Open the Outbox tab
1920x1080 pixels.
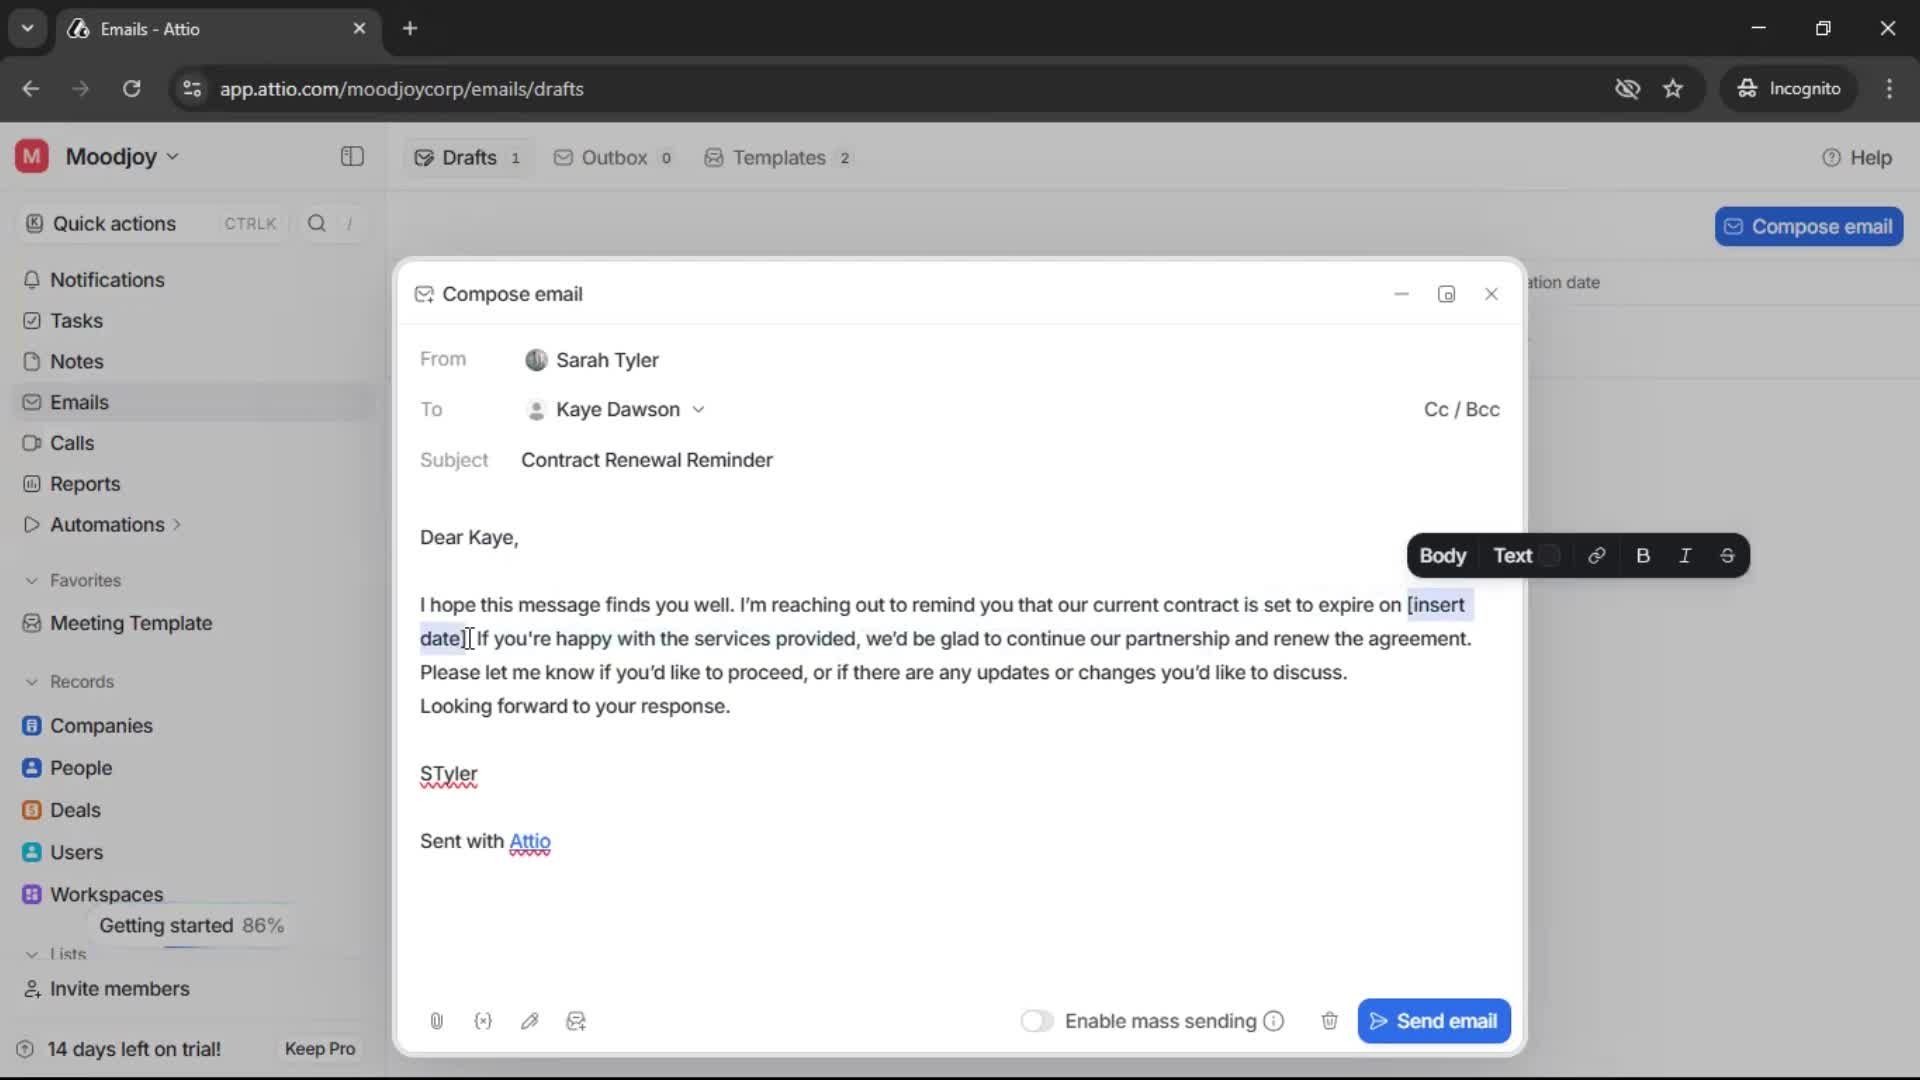pyautogui.click(x=613, y=157)
